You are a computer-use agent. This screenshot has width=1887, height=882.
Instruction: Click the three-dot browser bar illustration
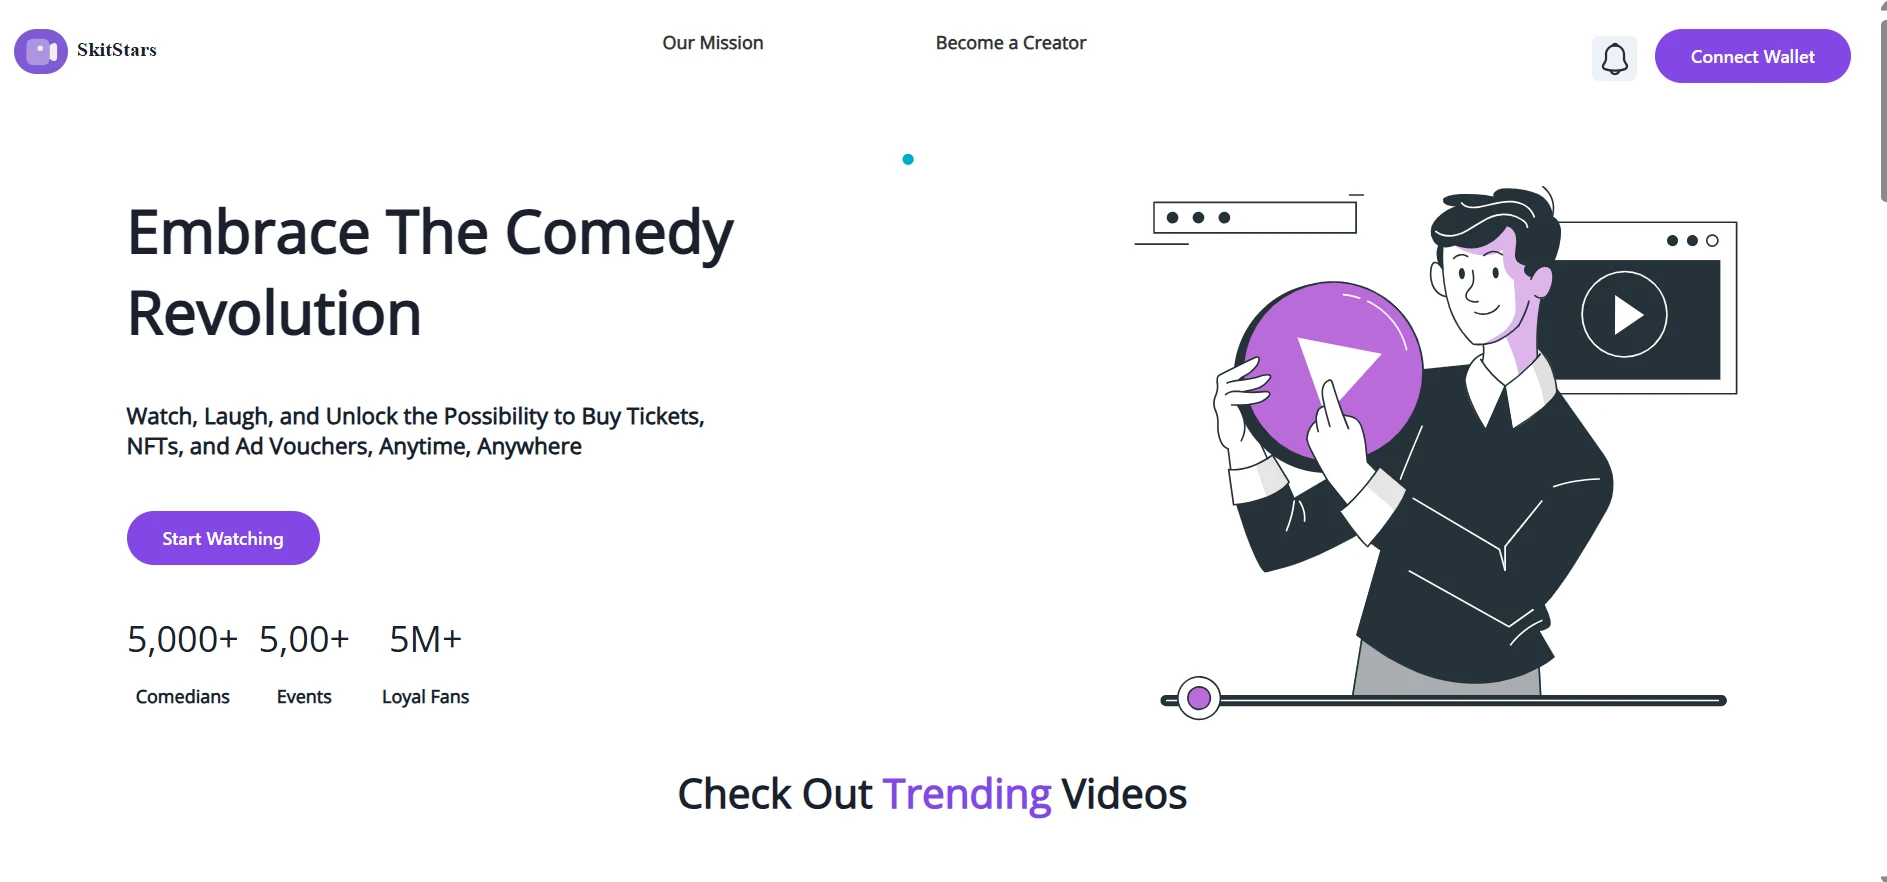click(x=1255, y=217)
